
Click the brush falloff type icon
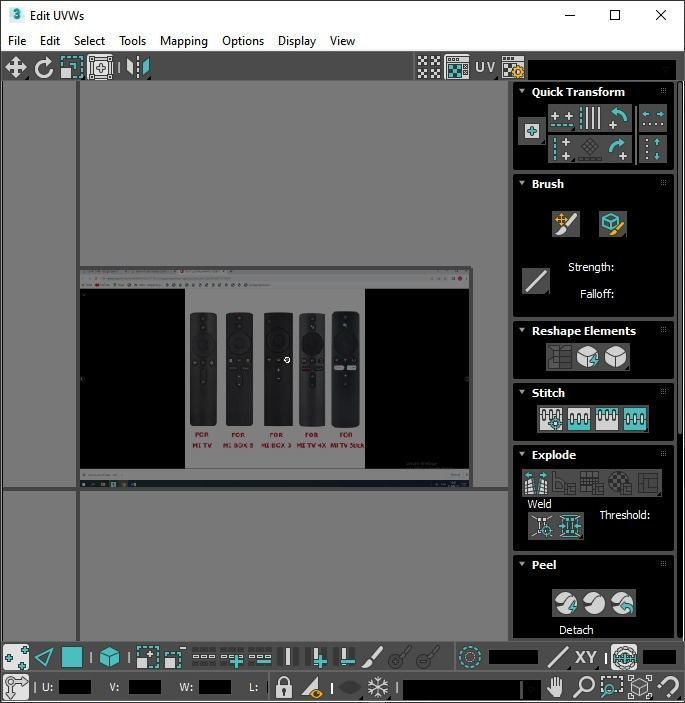click(x=536, y=281)
